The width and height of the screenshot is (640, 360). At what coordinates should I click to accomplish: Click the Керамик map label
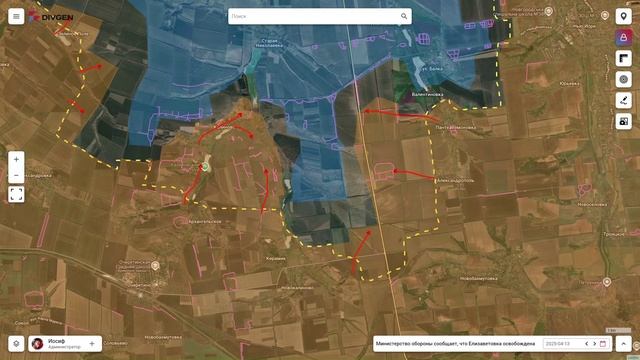[x=276, y=258]
